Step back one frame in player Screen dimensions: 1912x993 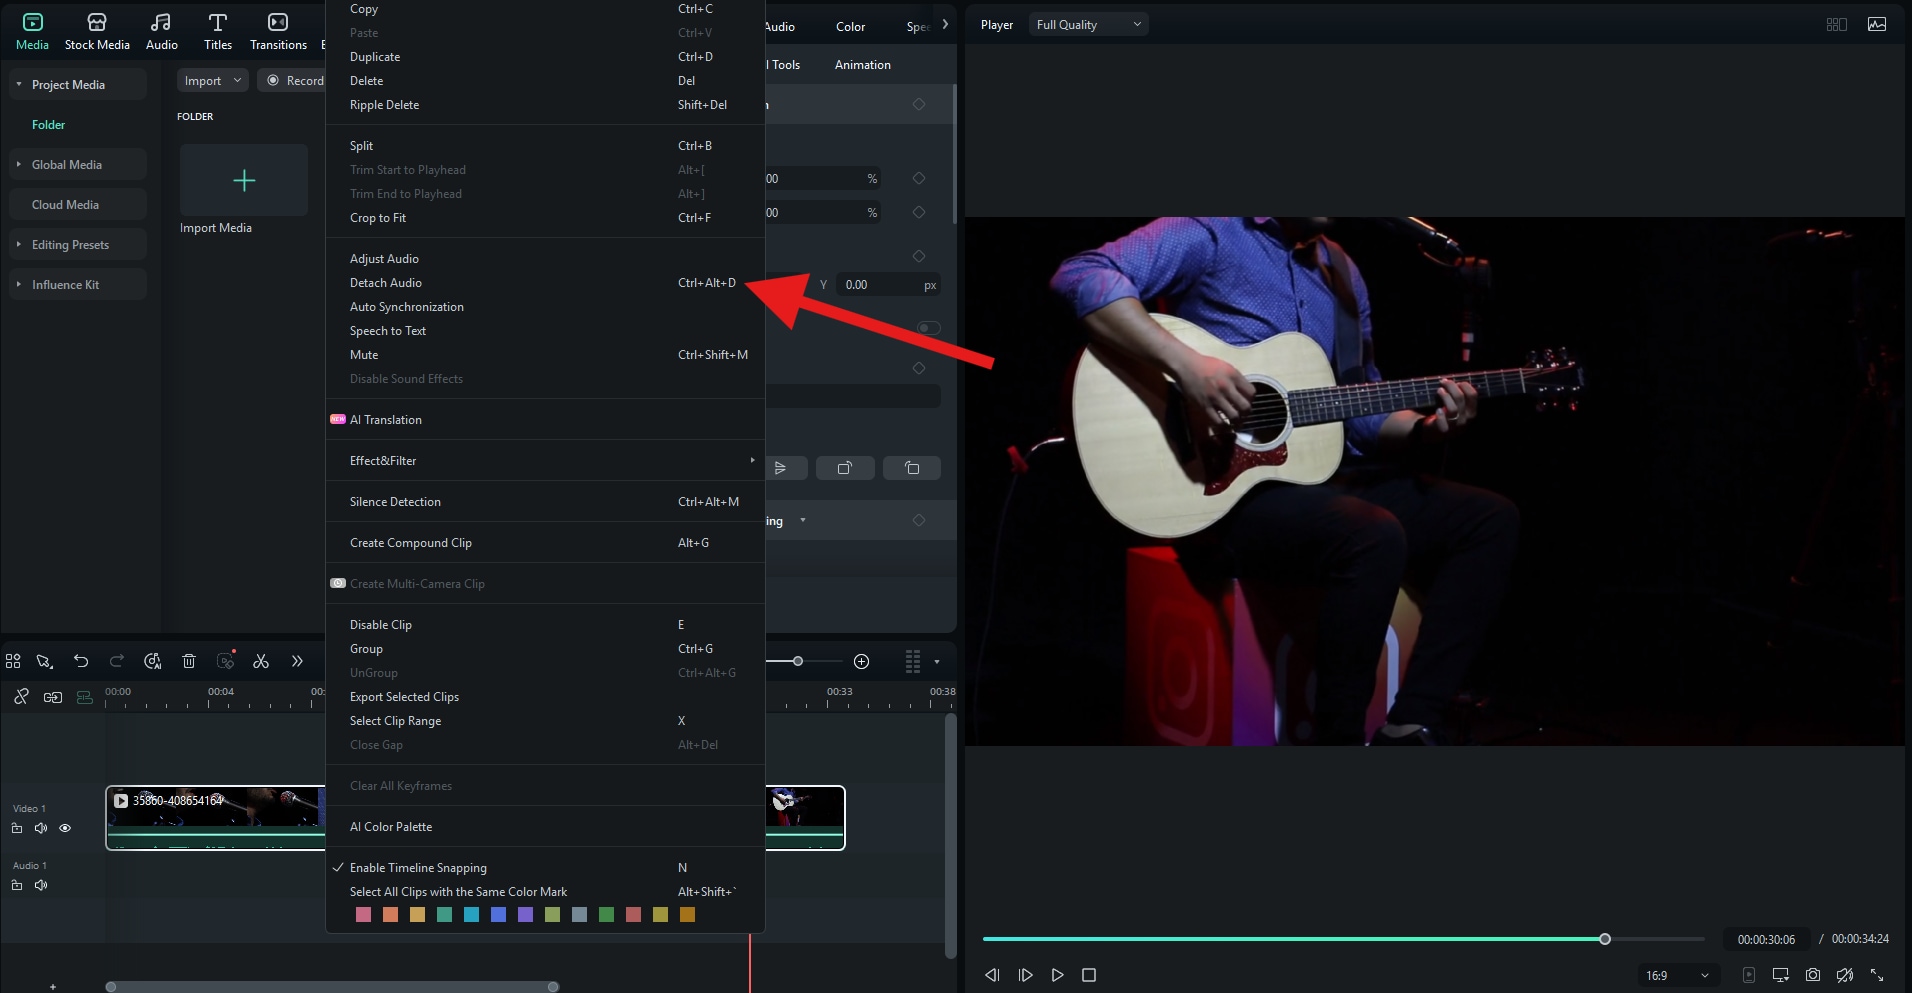[x=992, y=975]
